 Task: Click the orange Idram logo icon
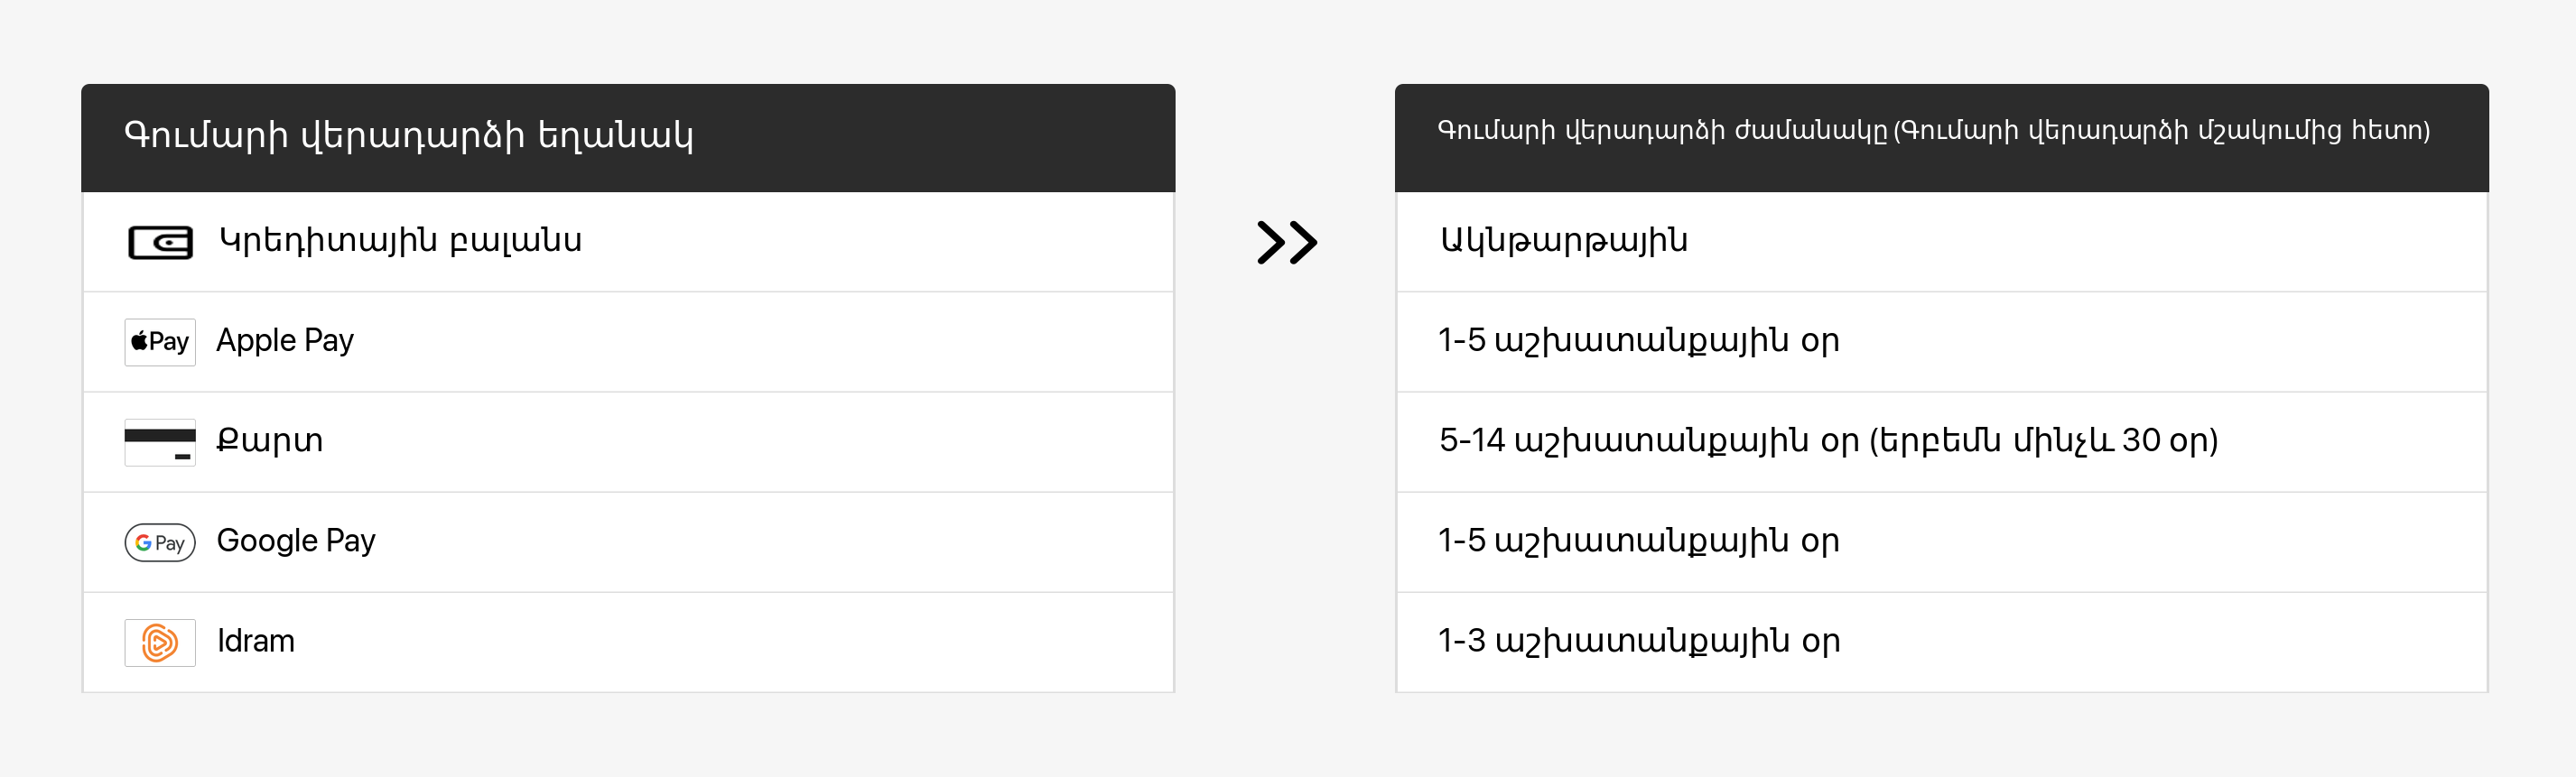tap(160, 642)
